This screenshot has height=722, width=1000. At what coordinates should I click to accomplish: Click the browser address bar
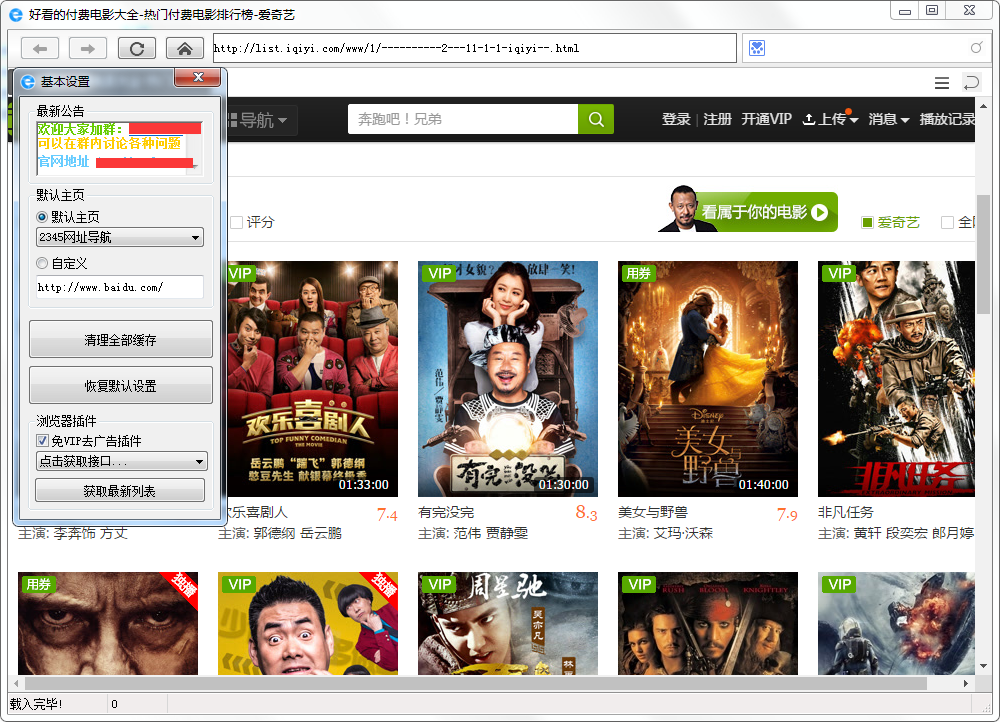474,48
